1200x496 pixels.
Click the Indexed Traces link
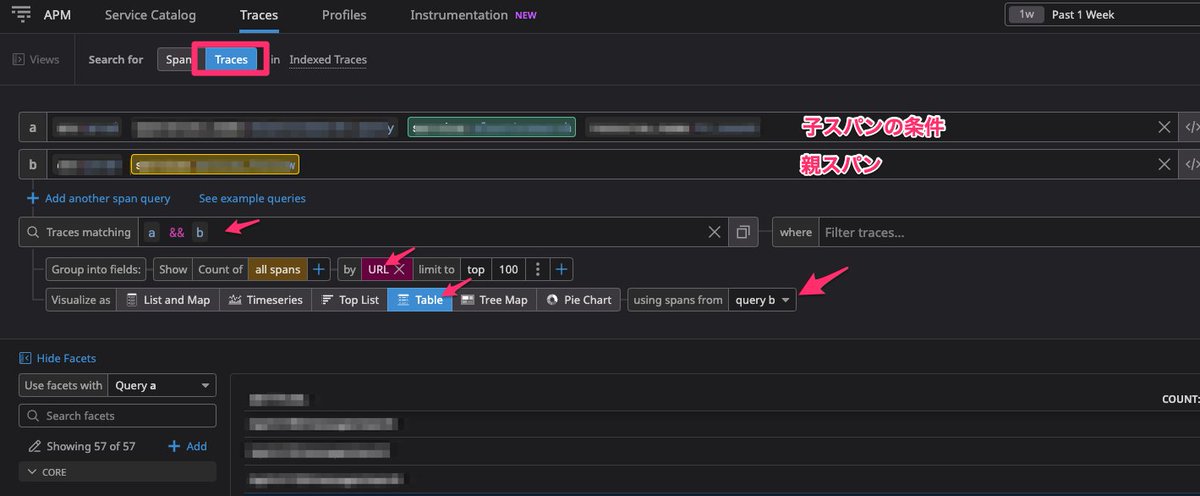pyautogui.click(x=328, y=60)
